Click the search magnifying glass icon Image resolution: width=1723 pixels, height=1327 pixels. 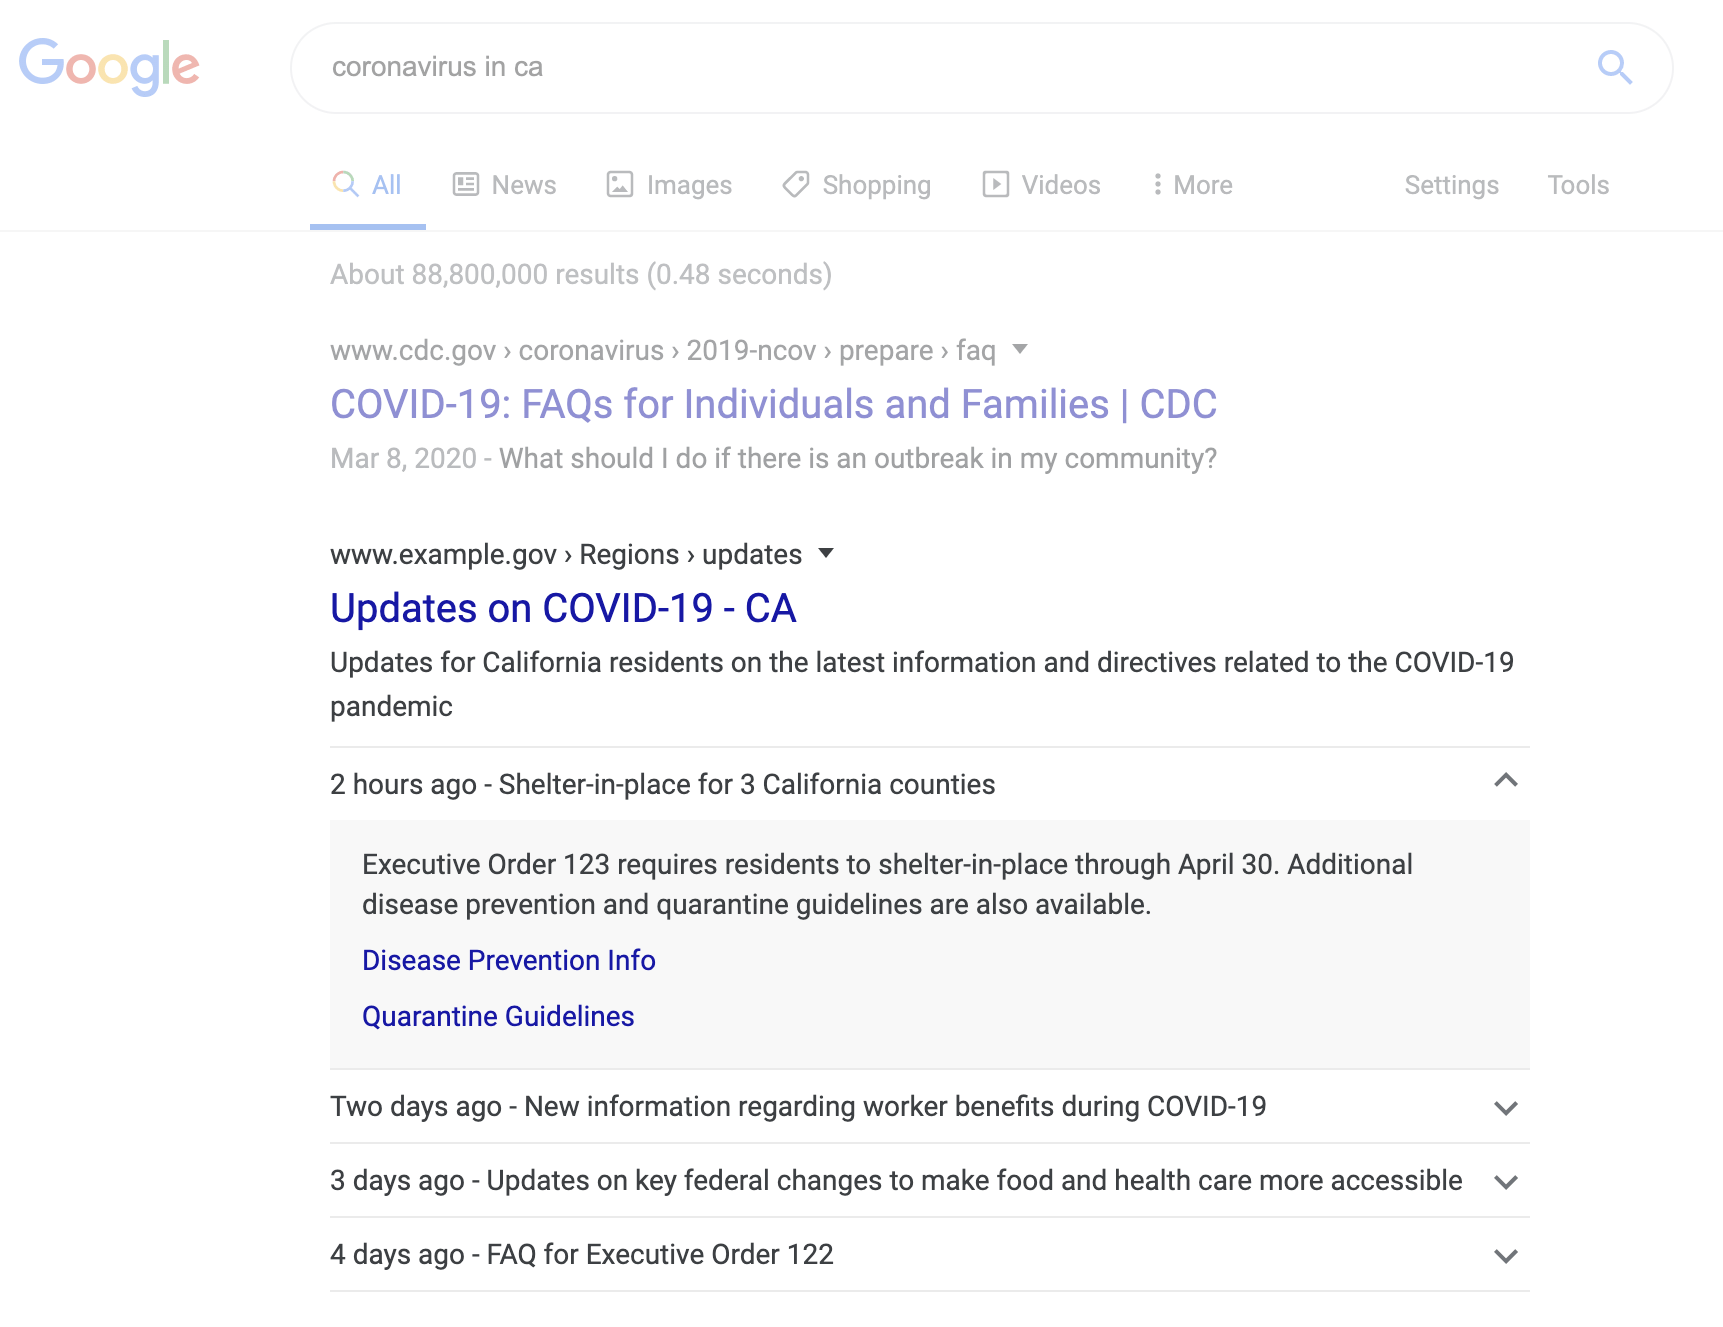(x=1614, y=67)
